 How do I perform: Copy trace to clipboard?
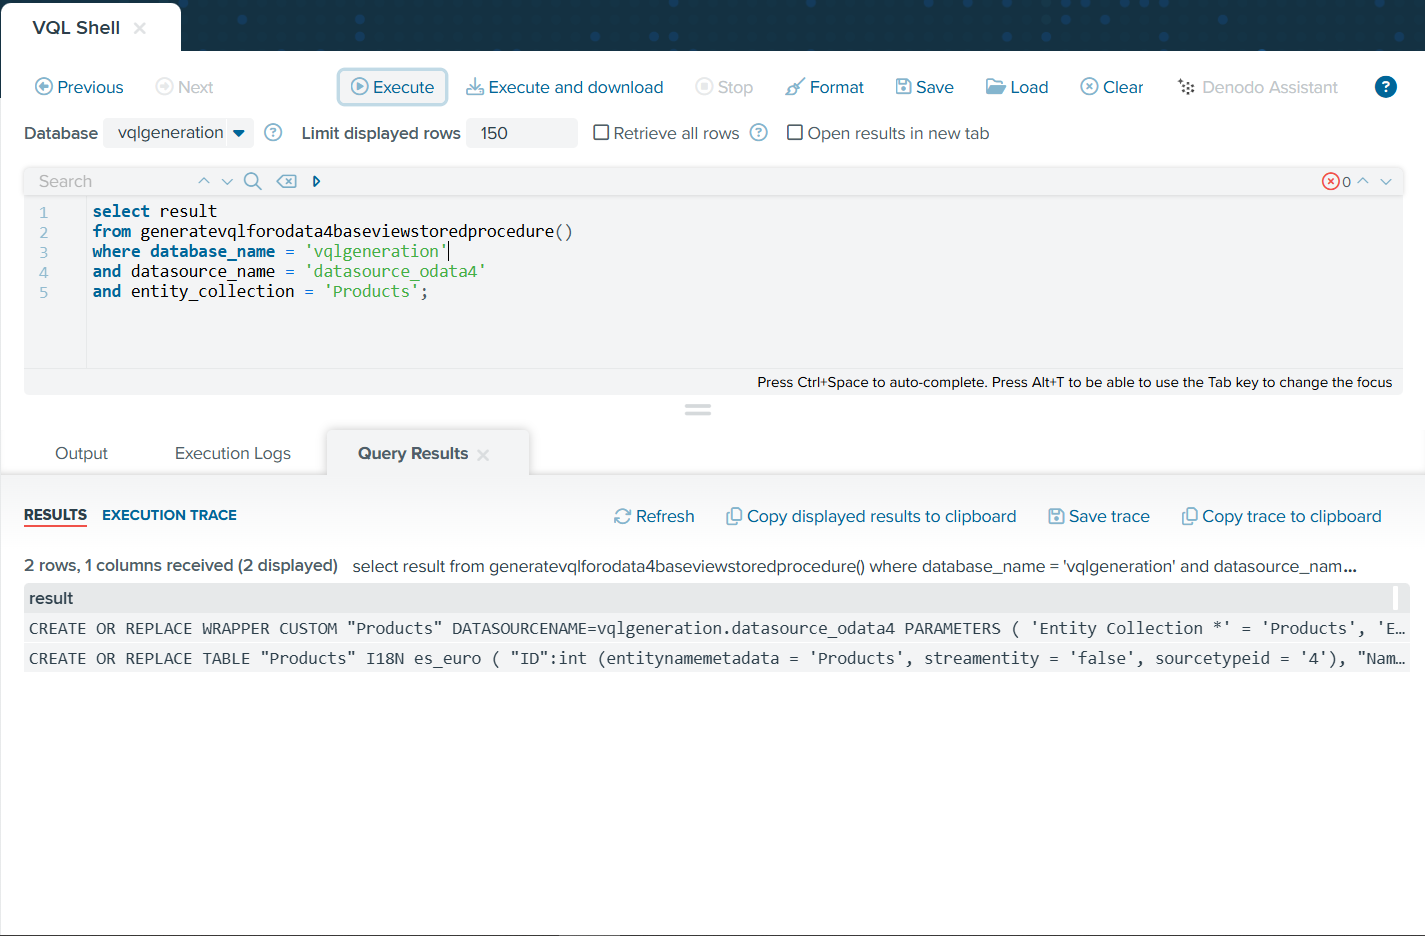point(1281,516)
